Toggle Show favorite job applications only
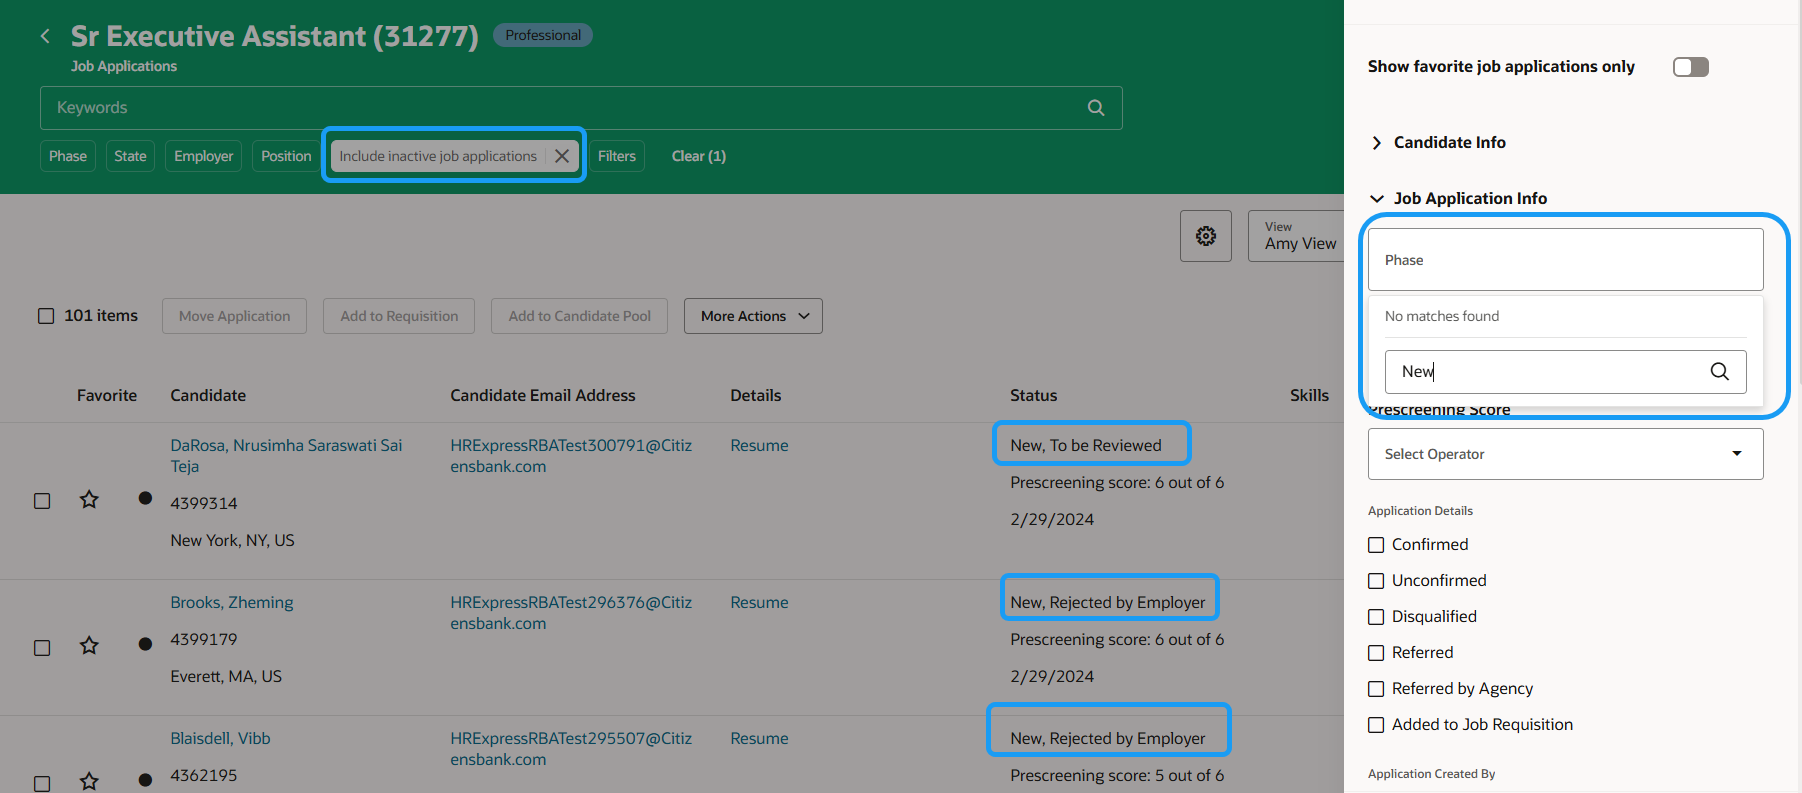 tap(1691, 67)
